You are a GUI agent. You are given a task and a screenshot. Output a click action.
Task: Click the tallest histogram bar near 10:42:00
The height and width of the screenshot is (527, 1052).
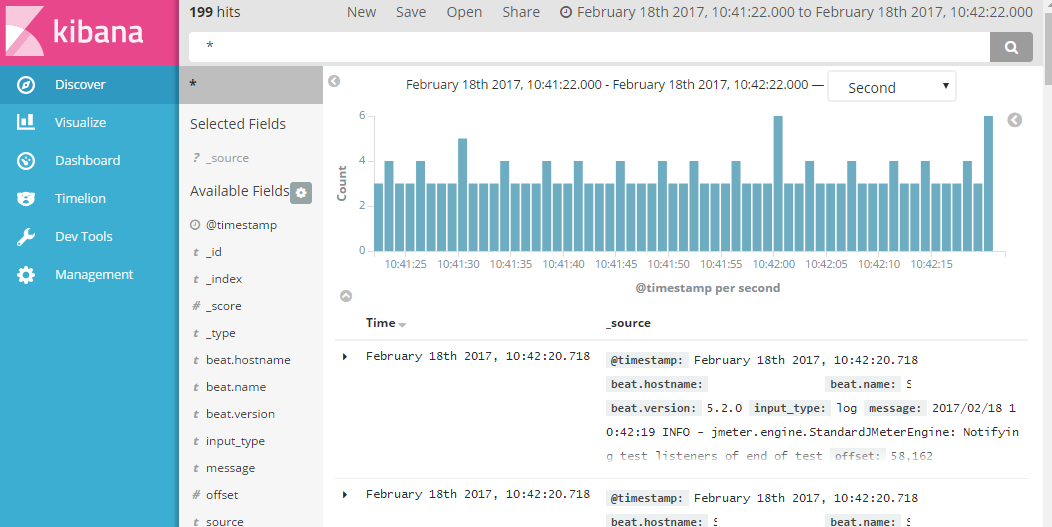coord(778,184)
